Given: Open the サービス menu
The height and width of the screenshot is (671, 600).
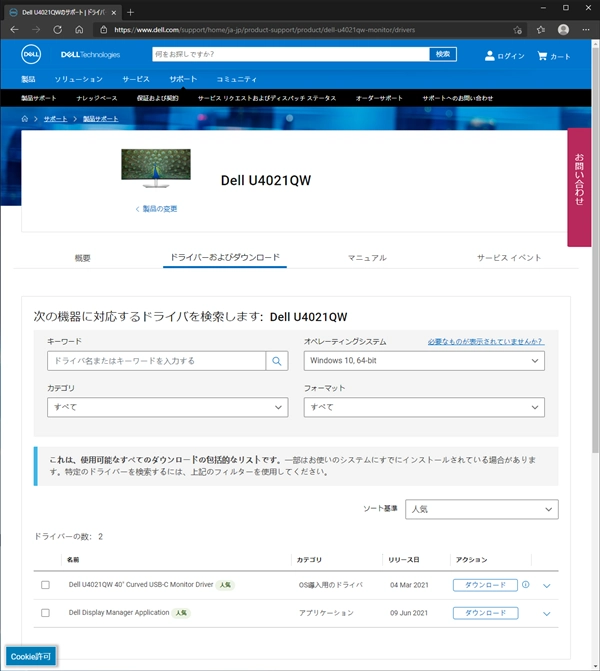Looking at the screenshot, I should click(x=136, y=79).
